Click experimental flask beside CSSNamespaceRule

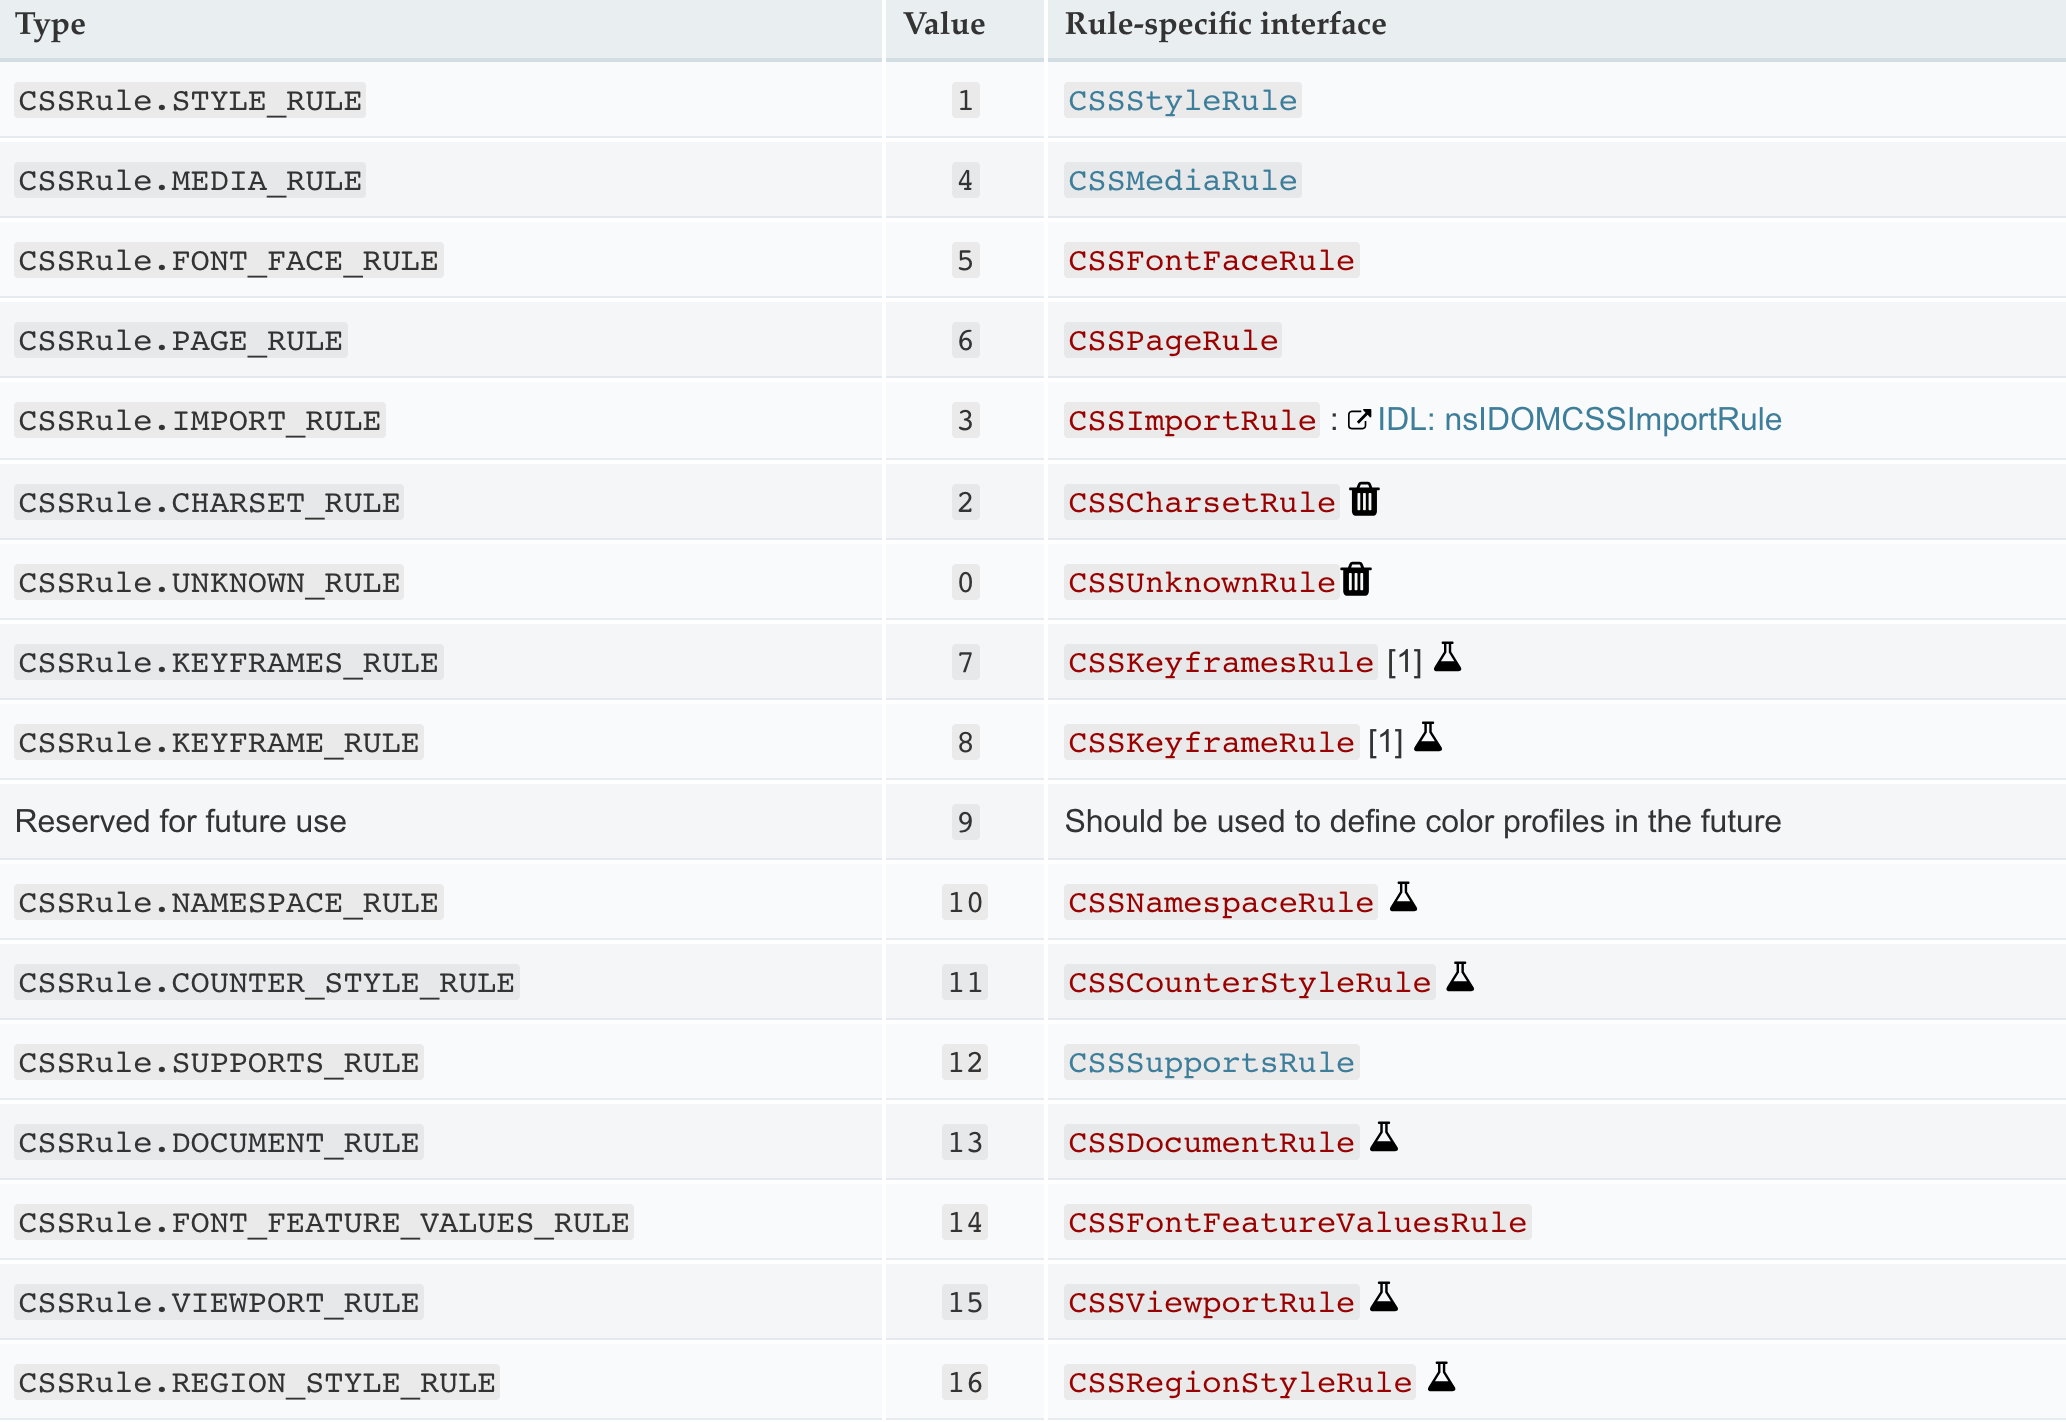coord(1403,897)
